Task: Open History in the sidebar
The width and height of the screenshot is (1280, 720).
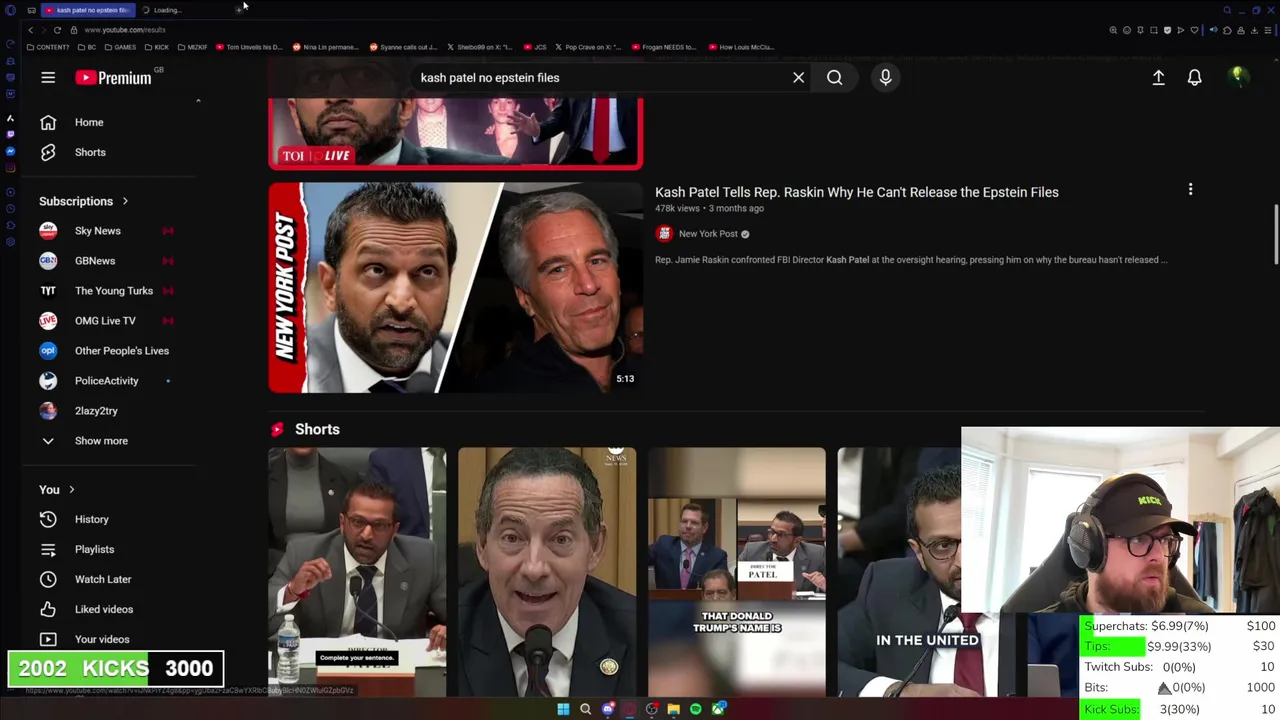Action: point(91,519)
